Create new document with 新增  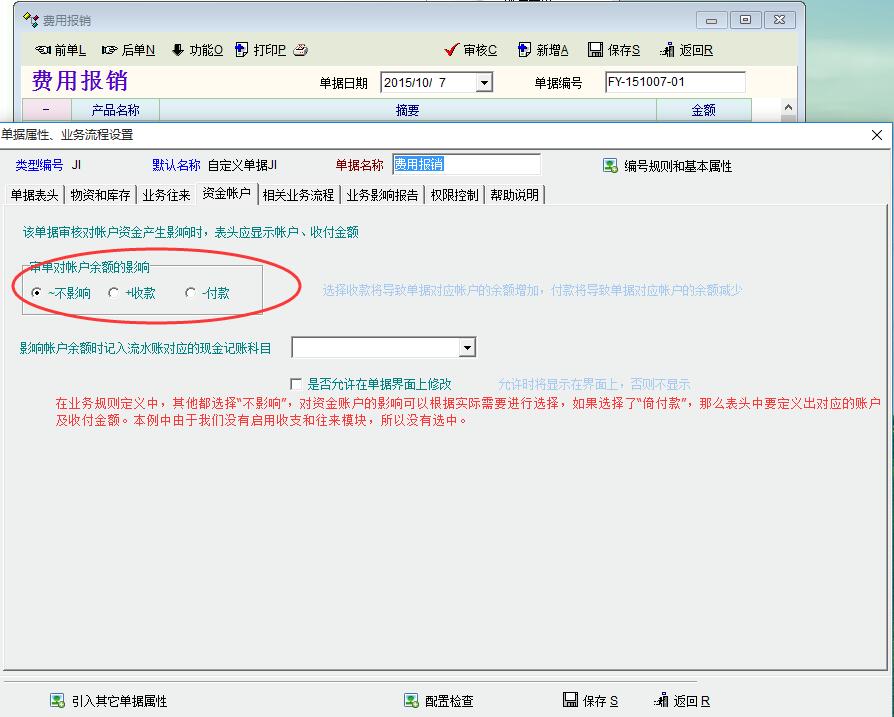tap(523, 50)
